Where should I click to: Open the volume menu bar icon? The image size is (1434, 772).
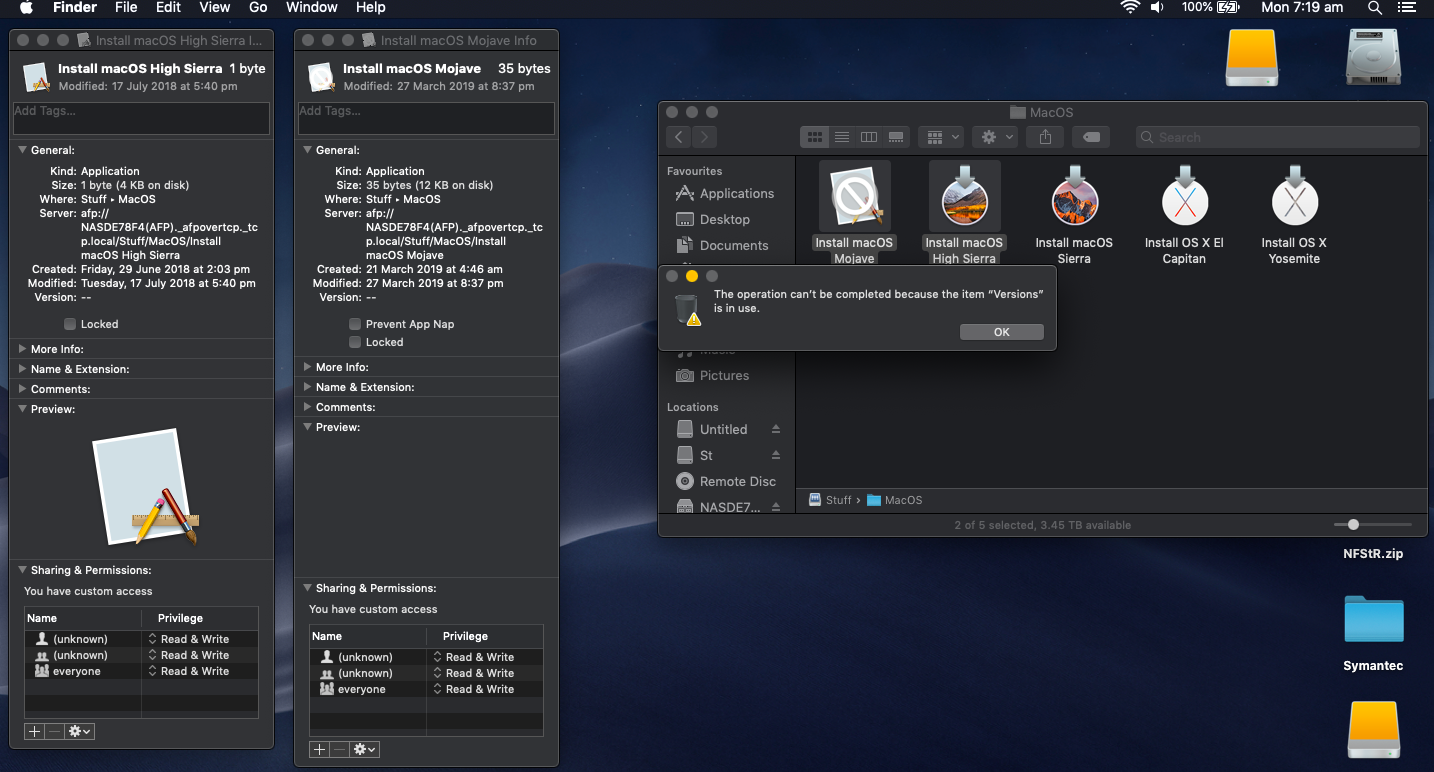1158,7
